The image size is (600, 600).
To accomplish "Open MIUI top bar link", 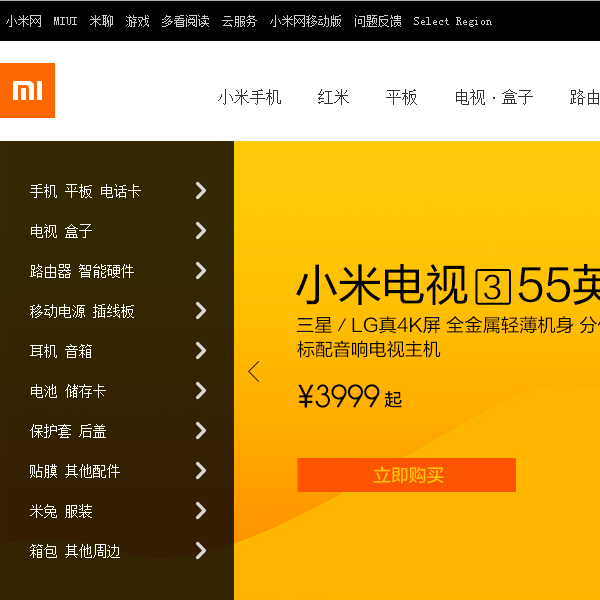I will (65, 21).
